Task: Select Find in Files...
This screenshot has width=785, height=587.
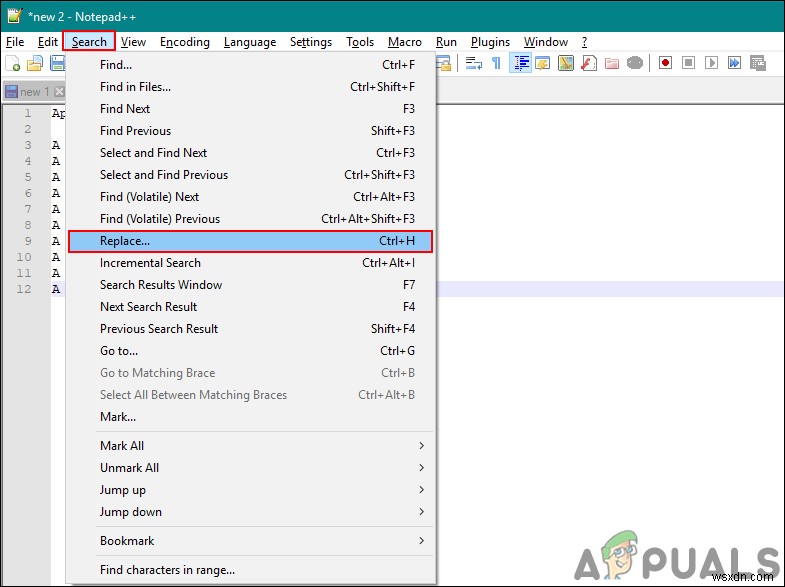Action: [x=250, y=87]
